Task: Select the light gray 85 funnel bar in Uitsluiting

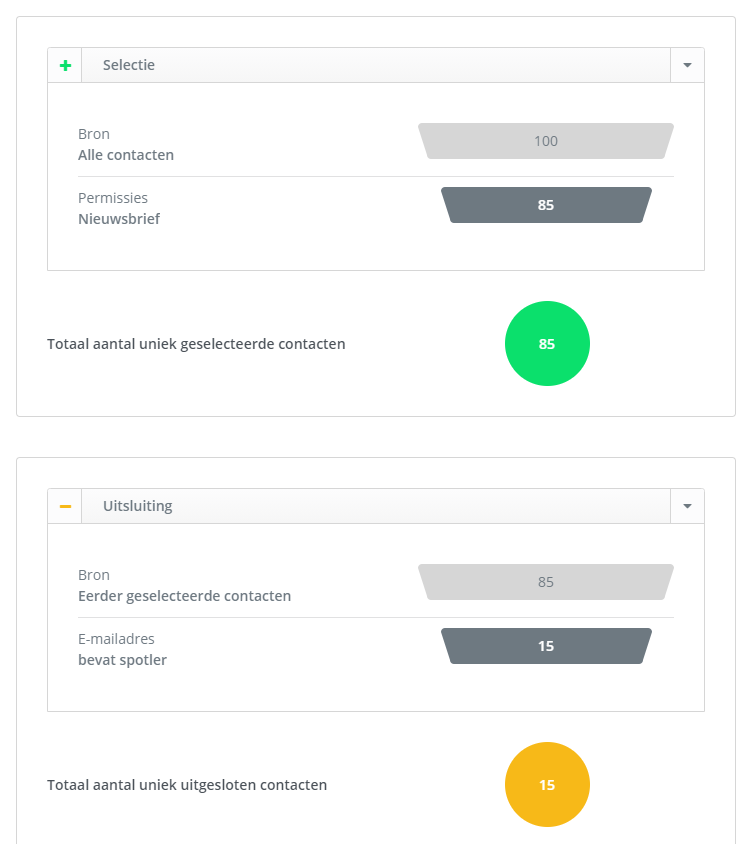Action: (546, 582)
